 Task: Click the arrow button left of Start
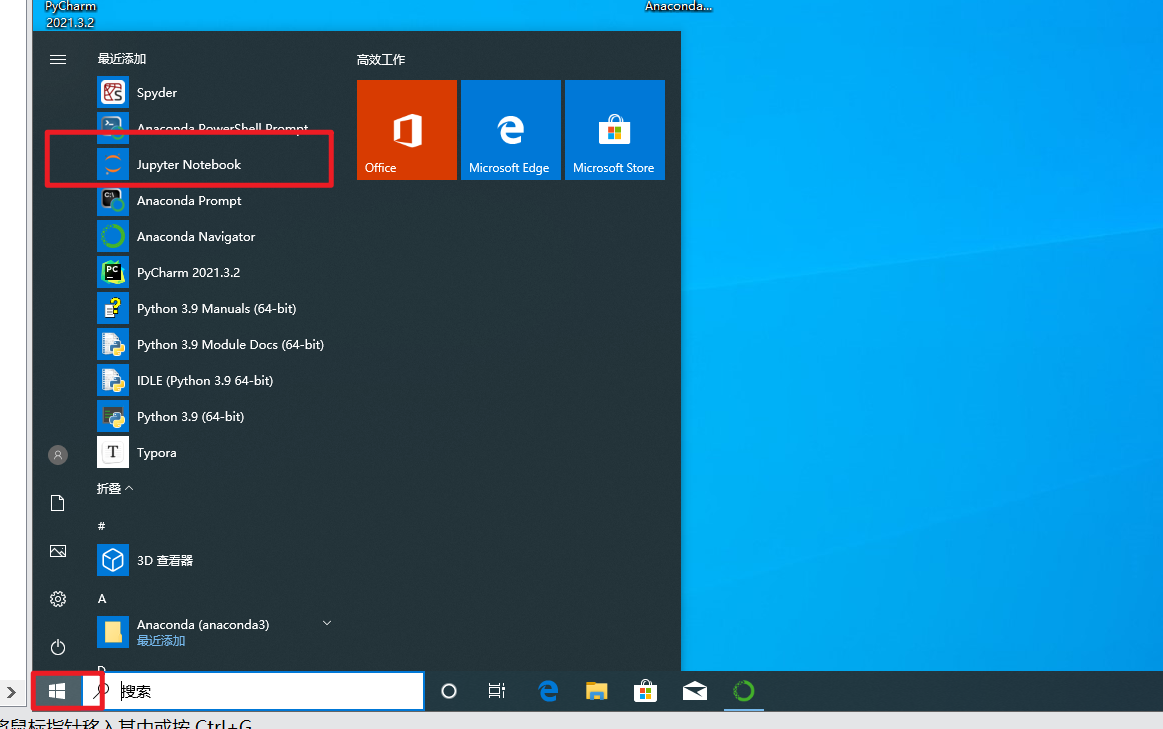(12, 692)
